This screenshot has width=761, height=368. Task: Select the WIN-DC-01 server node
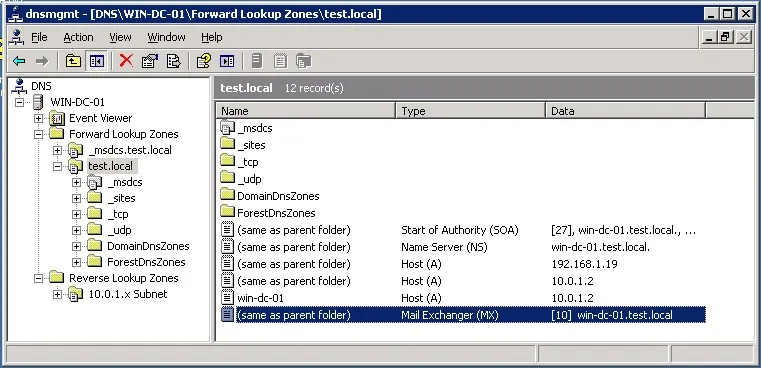tap(77, 102)
